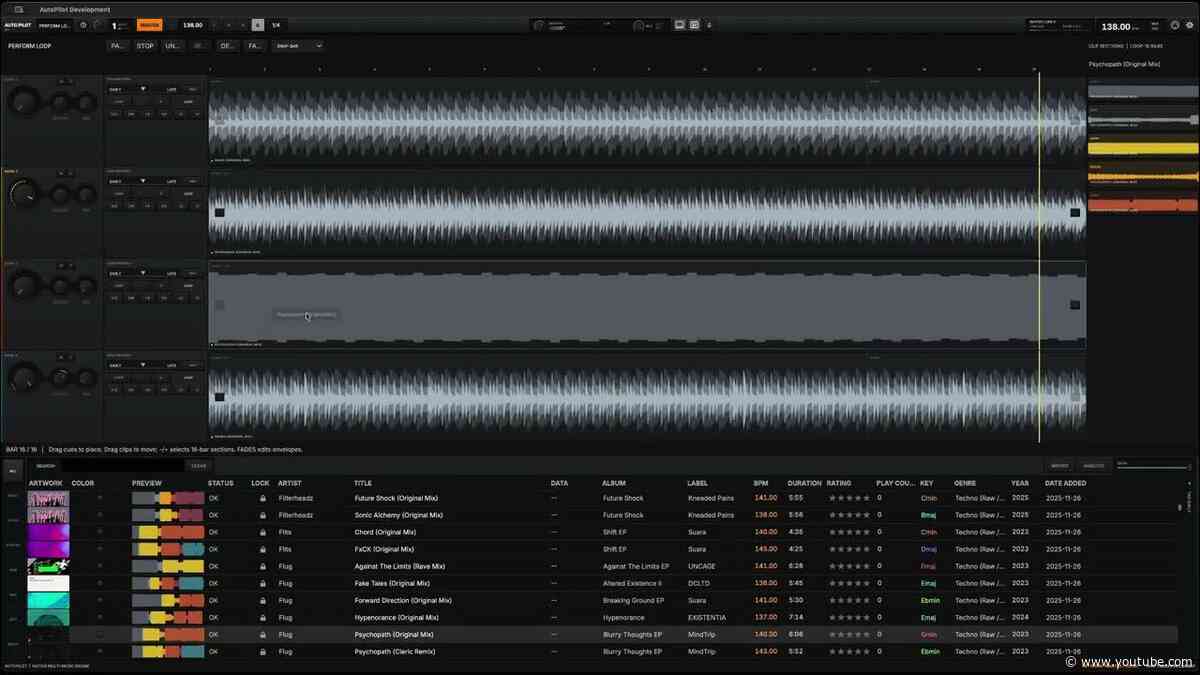The width and height of the screenshot is (1200, 675).
Task: Open the fourth deck's bank dropdown arrow
Action: pyautogui.click(x=143, y=365)
